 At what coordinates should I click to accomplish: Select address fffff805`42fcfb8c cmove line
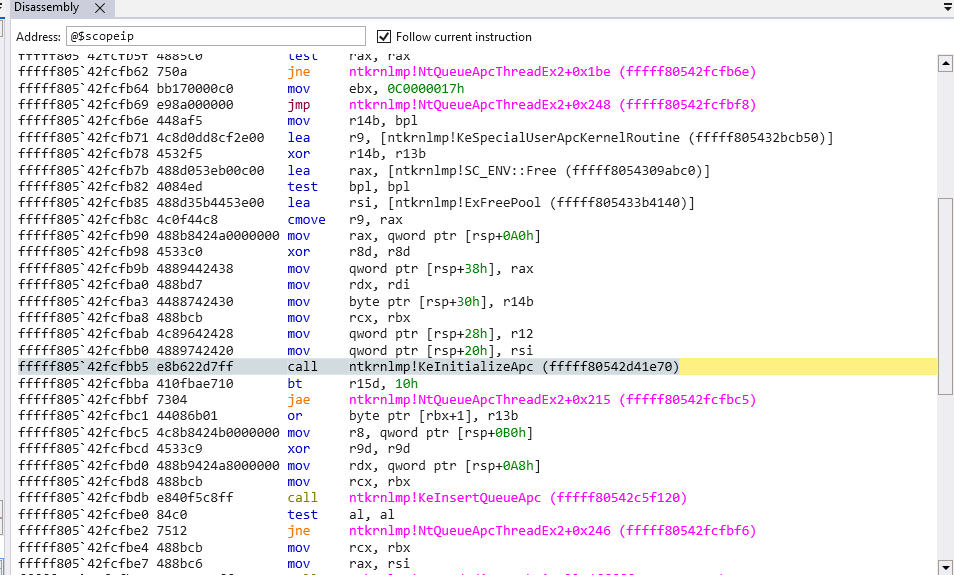click(150, 219)
